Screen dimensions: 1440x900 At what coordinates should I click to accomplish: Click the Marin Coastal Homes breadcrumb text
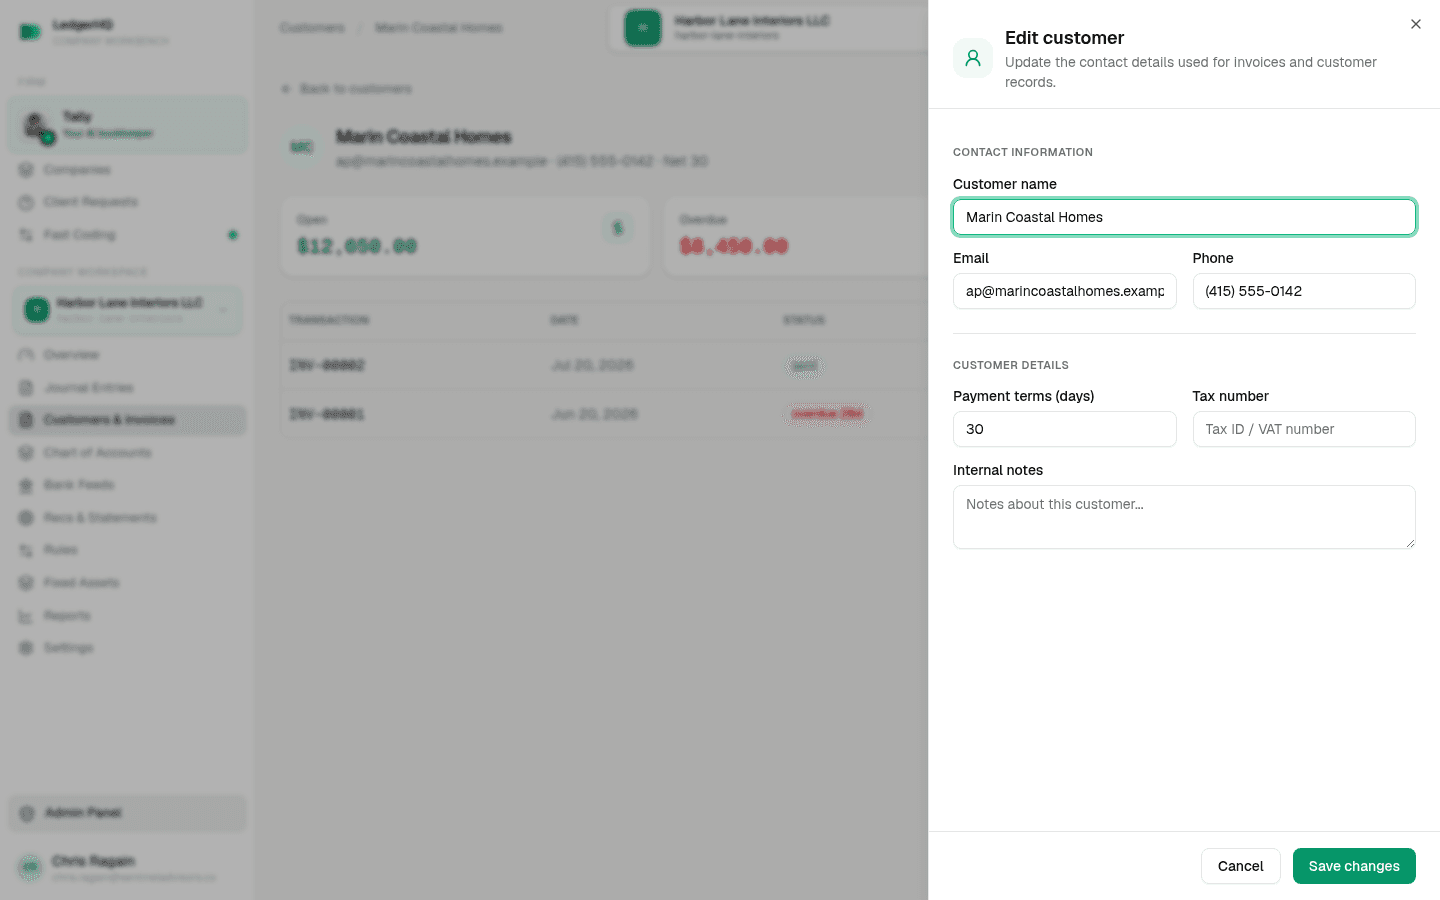[x=439, y=28]
